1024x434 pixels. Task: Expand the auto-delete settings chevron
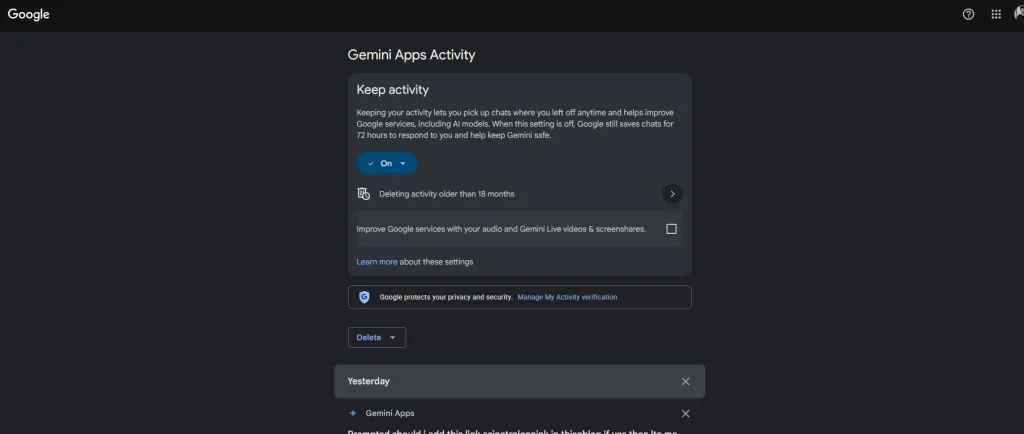point(672,194)
